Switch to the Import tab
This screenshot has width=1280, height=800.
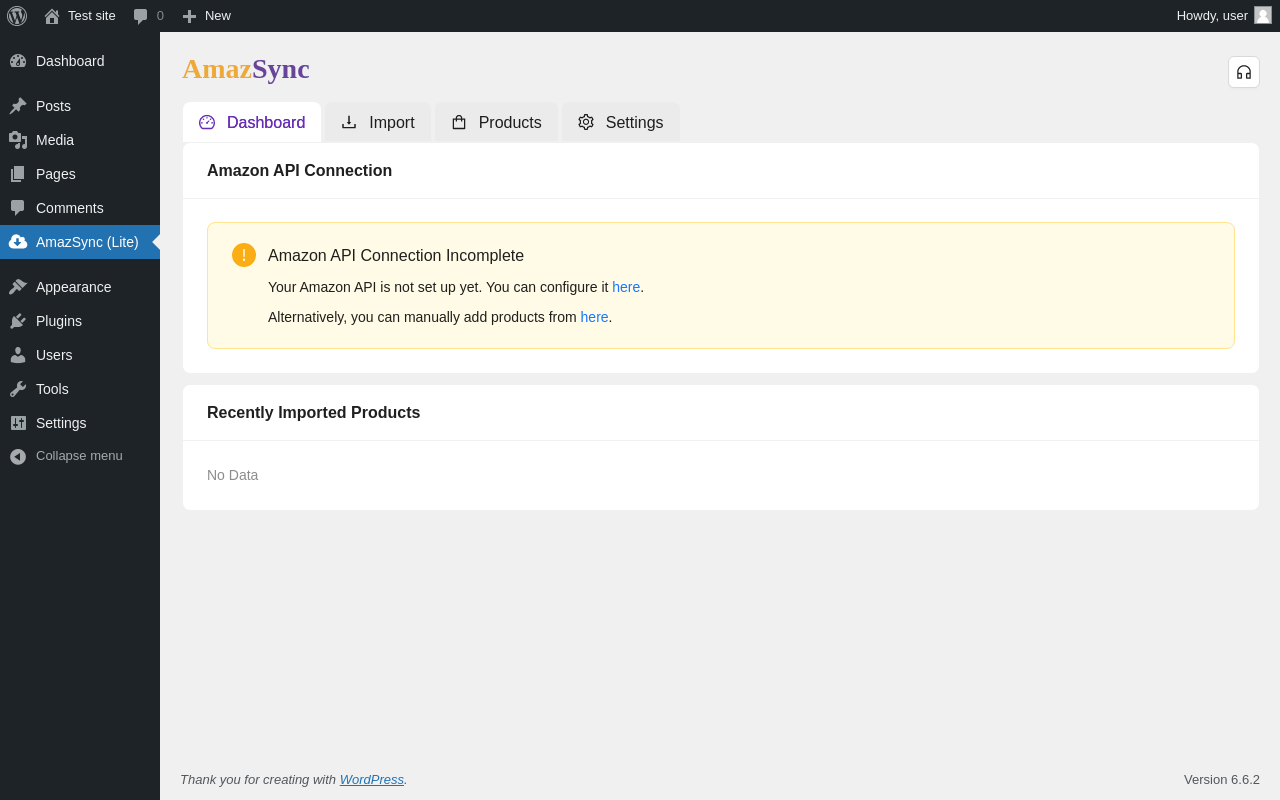[378, 122]
